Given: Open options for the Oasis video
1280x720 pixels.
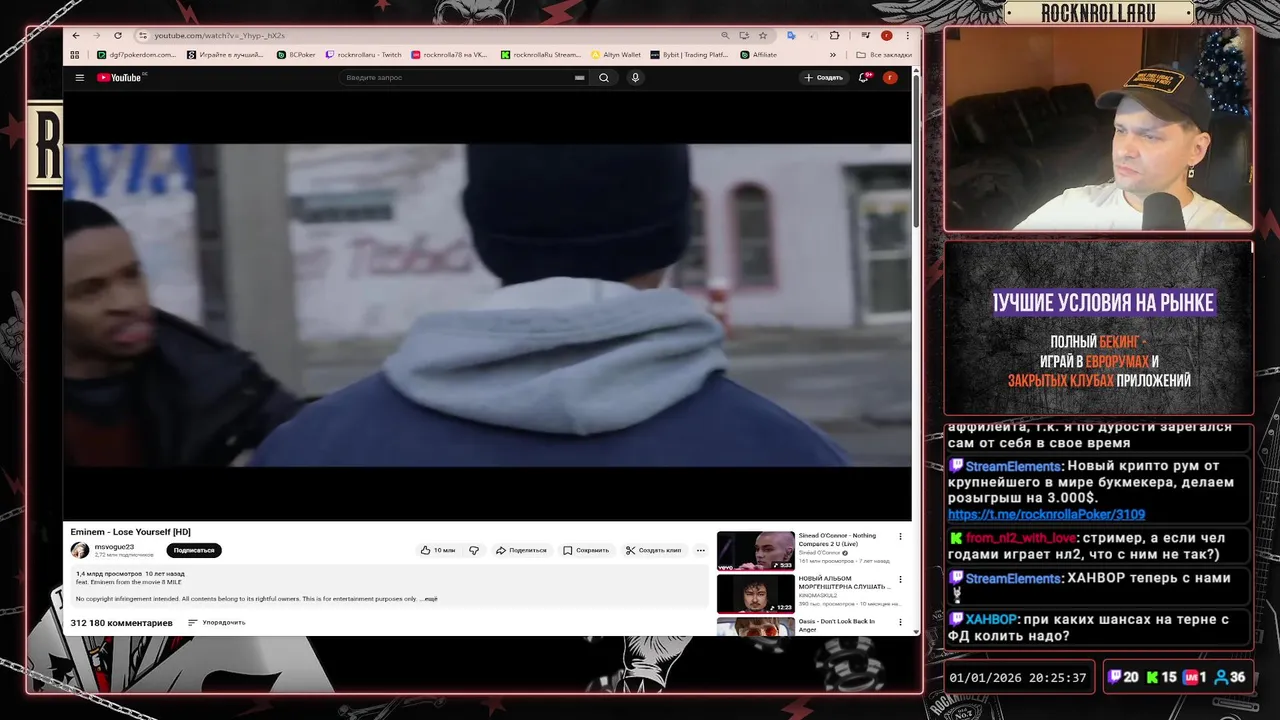Looking at the screenshot, I should [x=900, y=622].
